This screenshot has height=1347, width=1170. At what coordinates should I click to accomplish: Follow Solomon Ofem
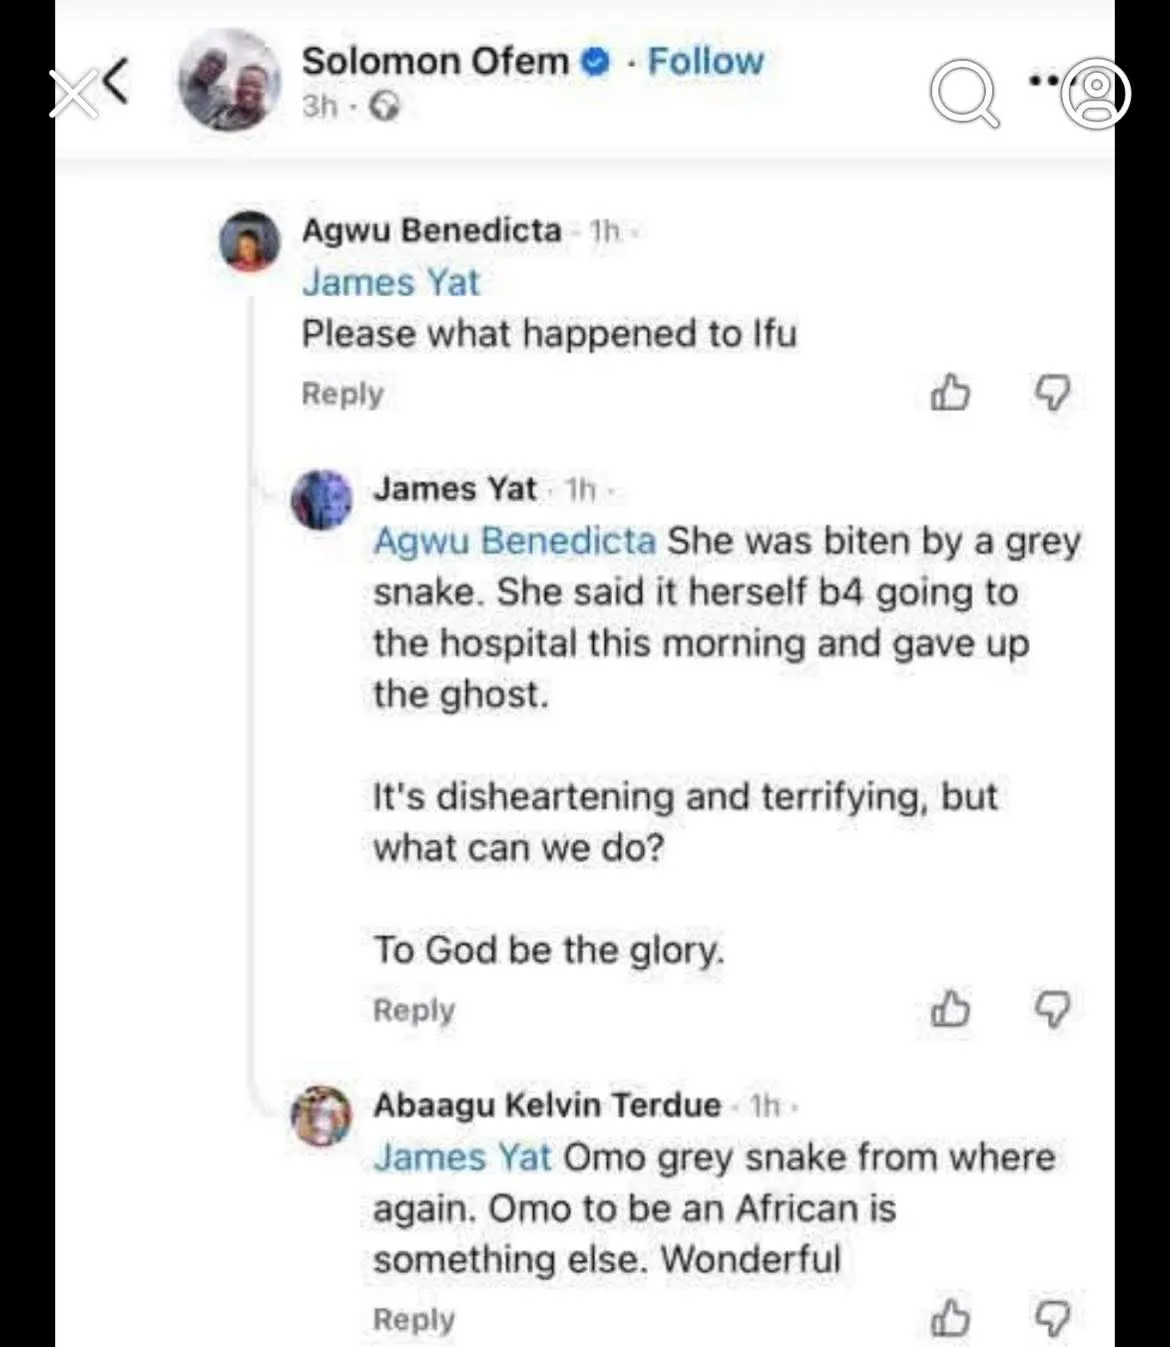tap(705, 61)
